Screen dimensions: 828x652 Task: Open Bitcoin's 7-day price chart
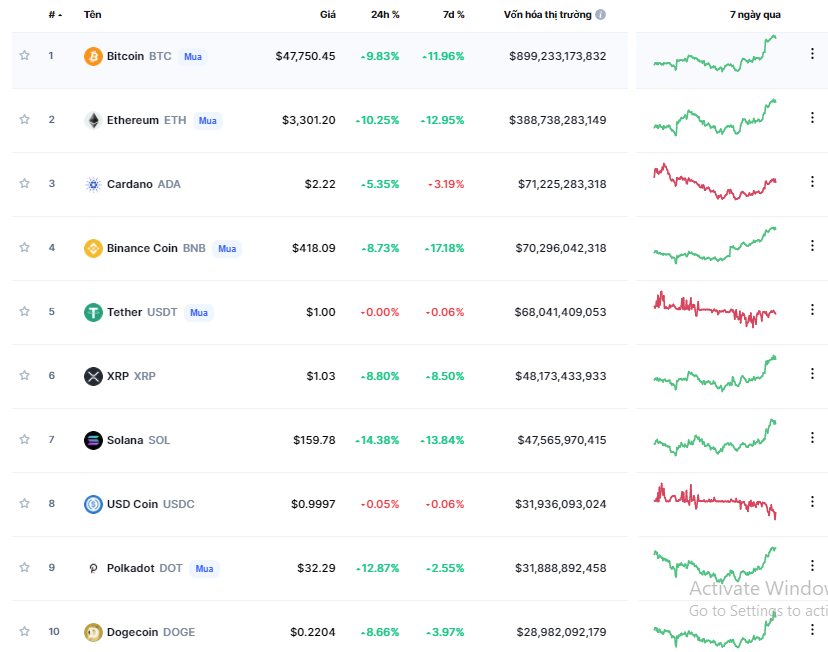715,53
